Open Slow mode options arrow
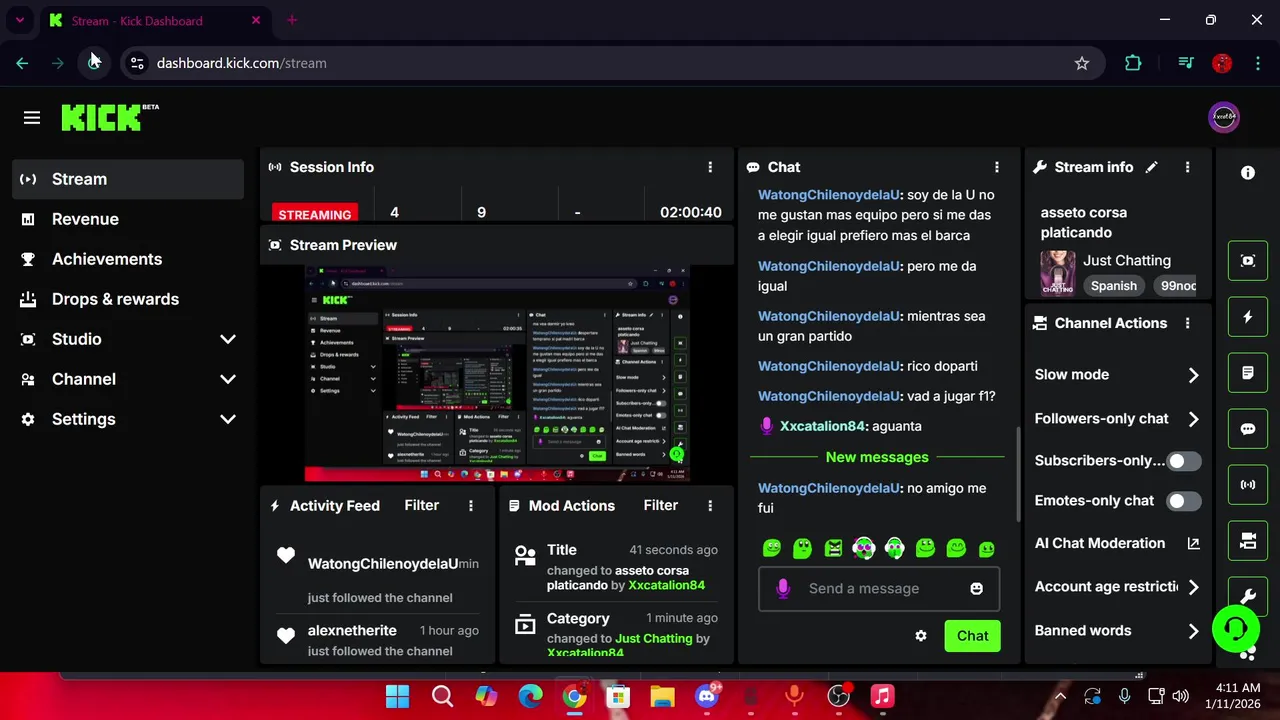The image size is (1280, 720). click(1193, 375)
